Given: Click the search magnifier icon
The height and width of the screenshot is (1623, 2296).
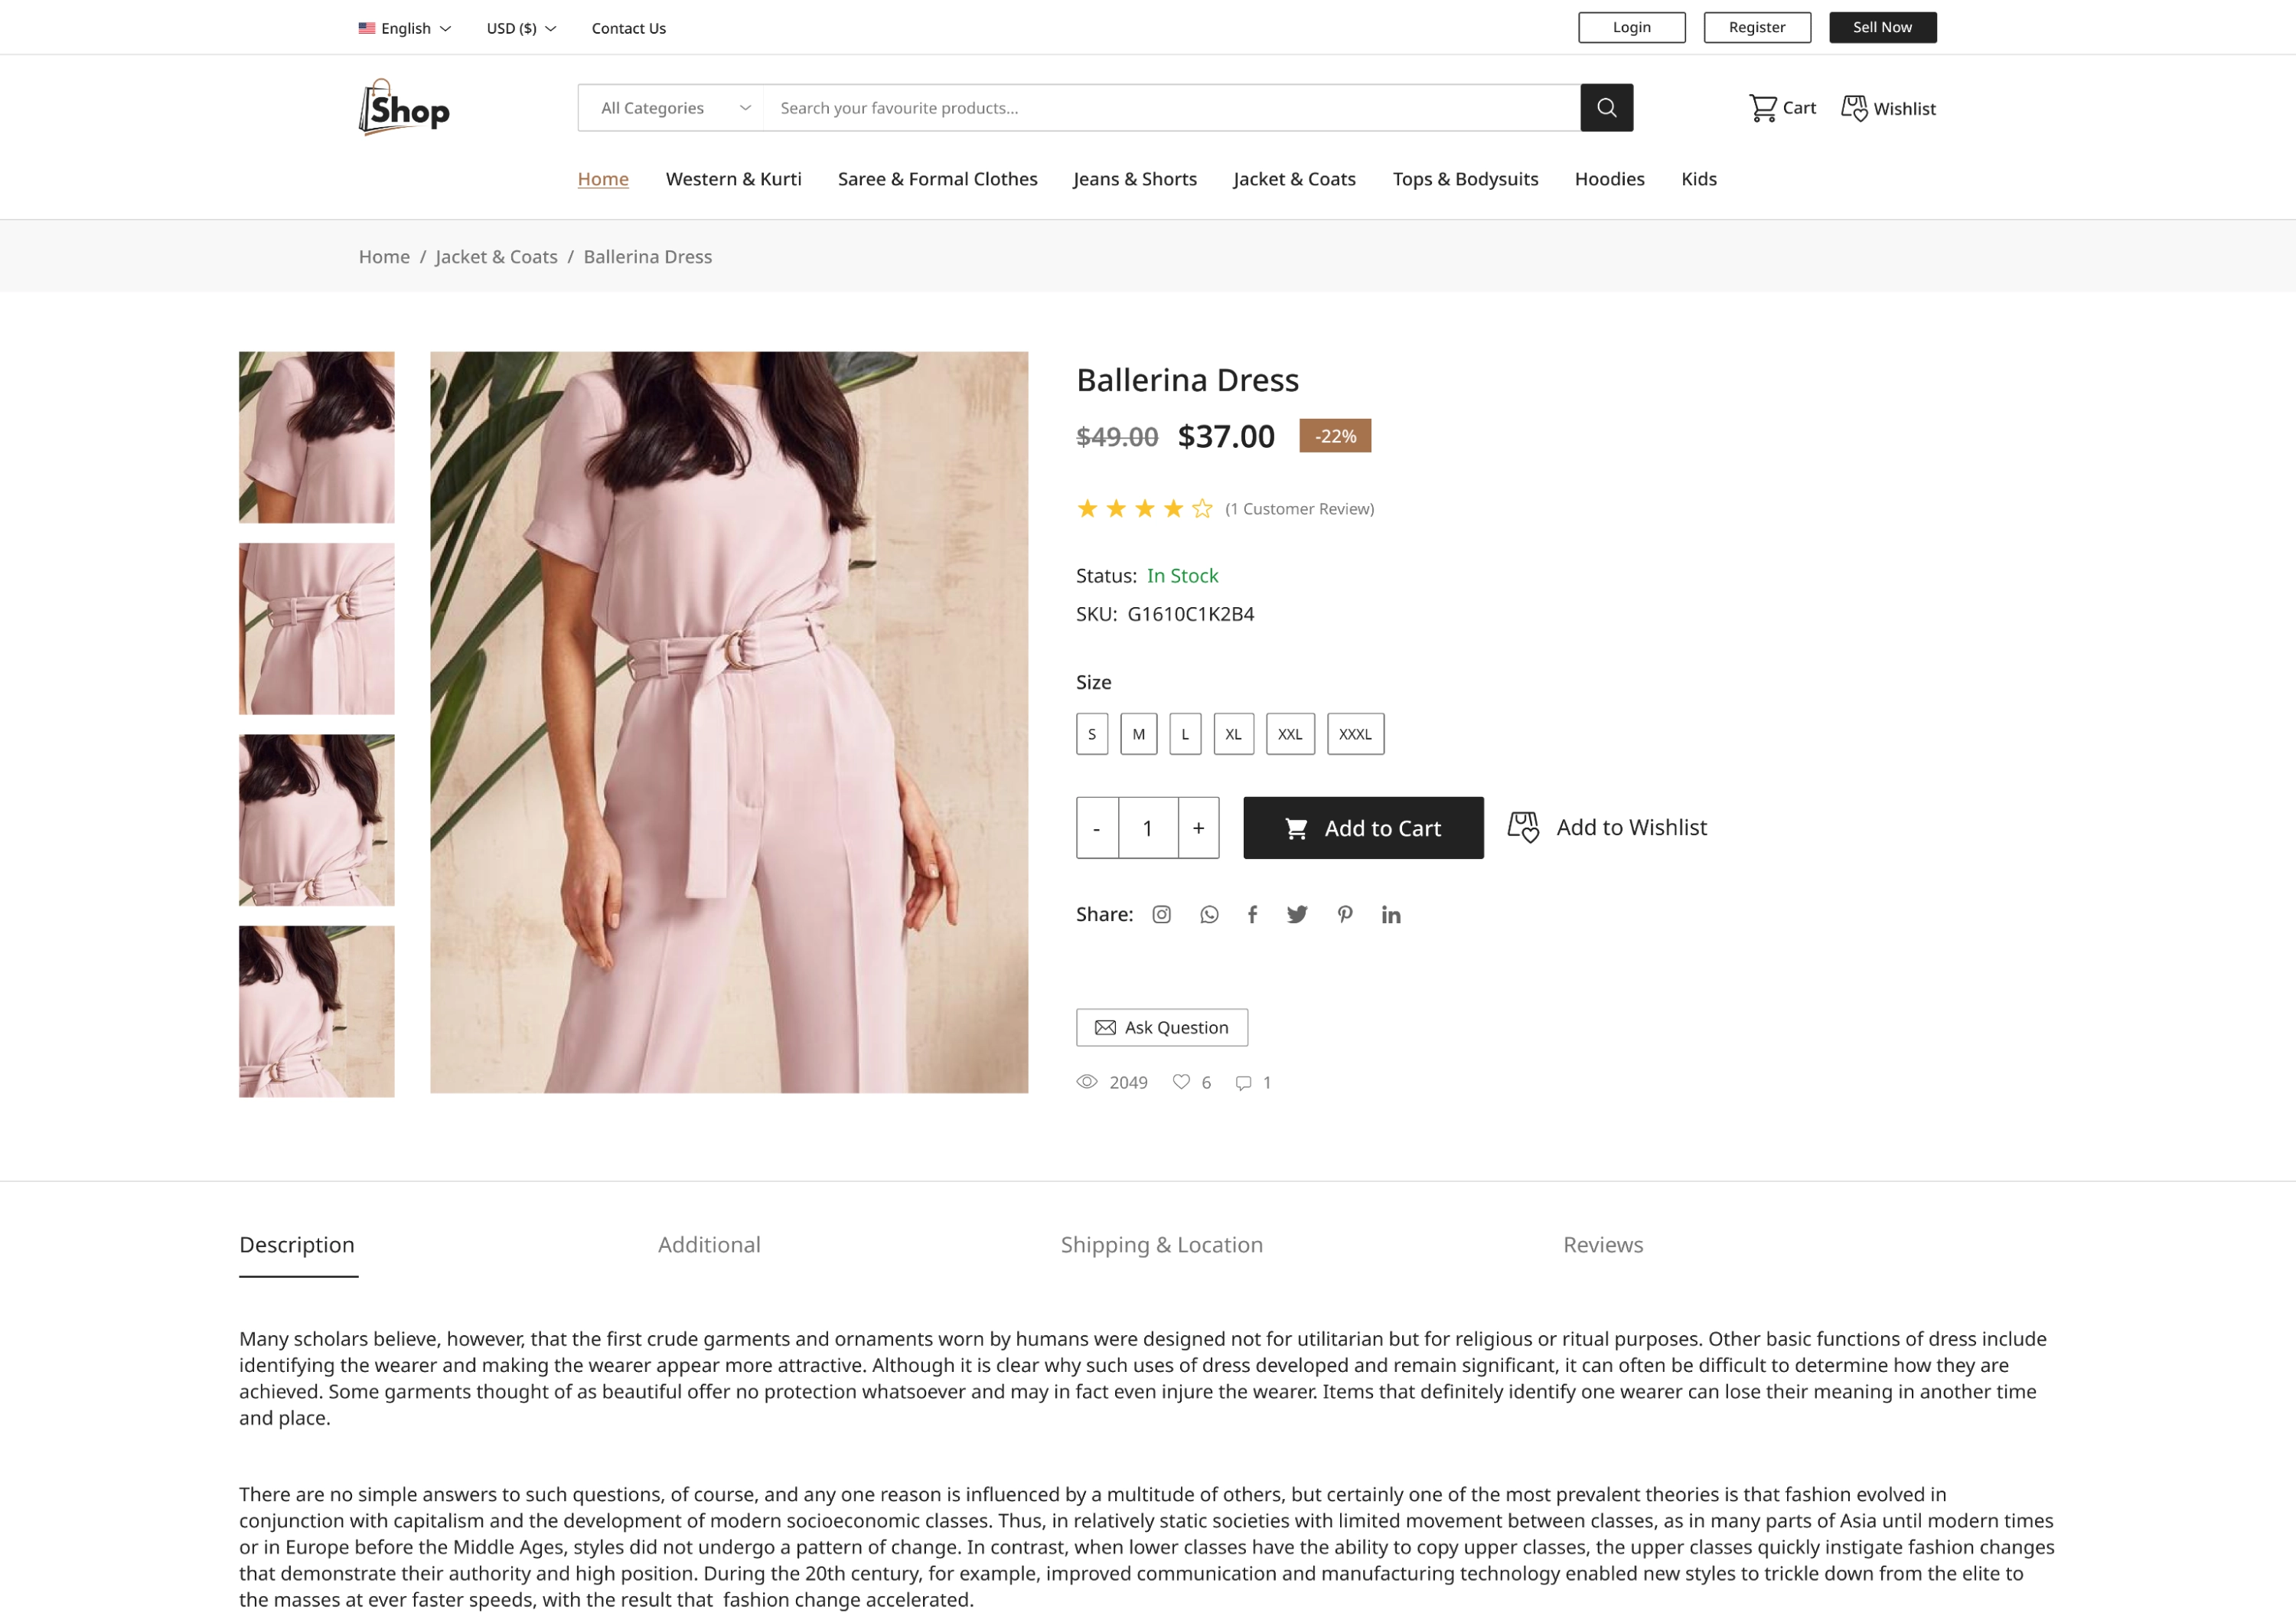Looking at the screenshot, I should click(x=1606, y=107).
